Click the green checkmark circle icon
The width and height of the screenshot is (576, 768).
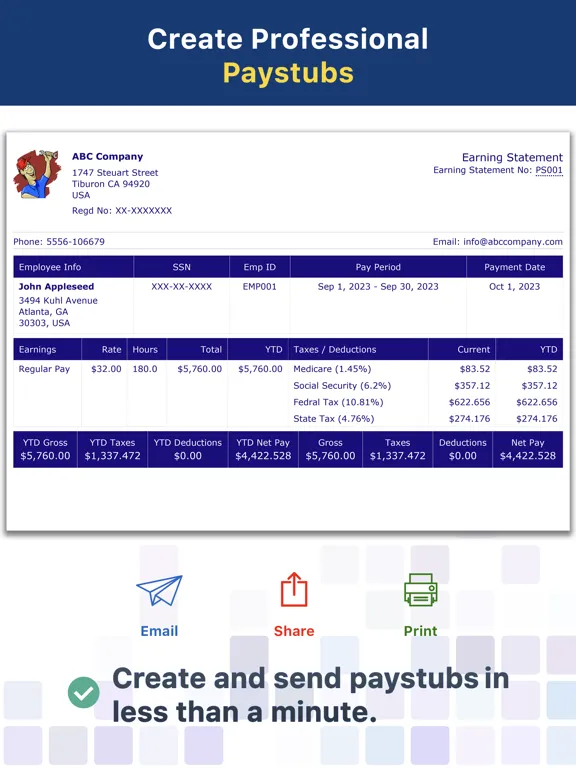(84, 692)
